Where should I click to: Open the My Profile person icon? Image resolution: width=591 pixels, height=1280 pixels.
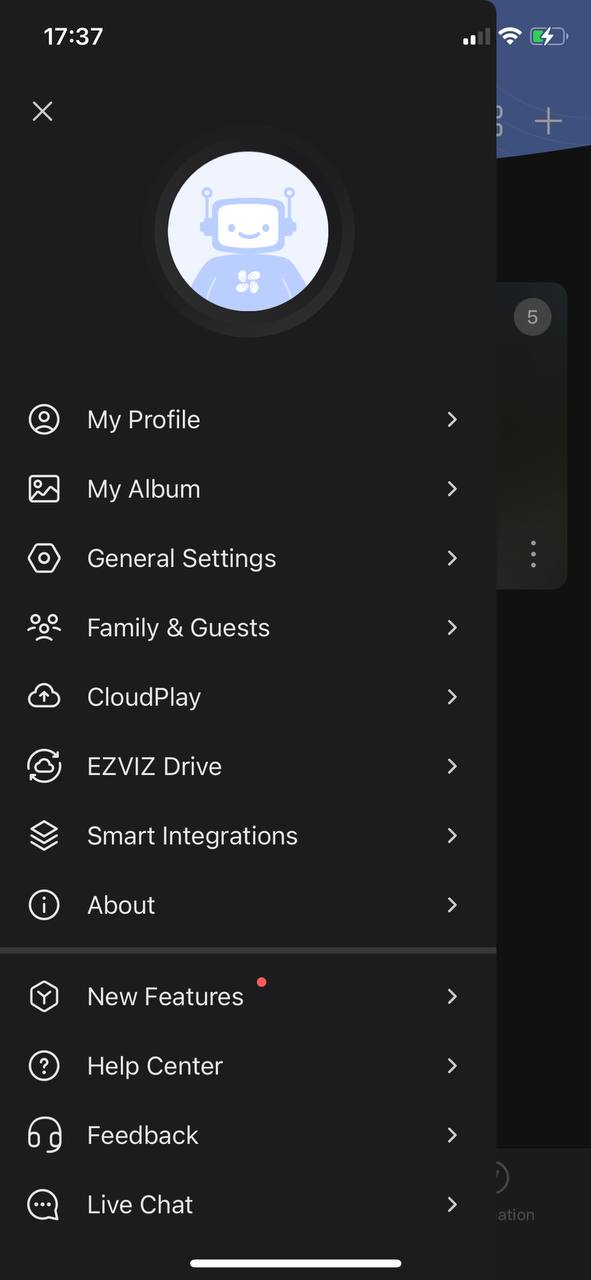pyautogui.click(x=44, y=420)
